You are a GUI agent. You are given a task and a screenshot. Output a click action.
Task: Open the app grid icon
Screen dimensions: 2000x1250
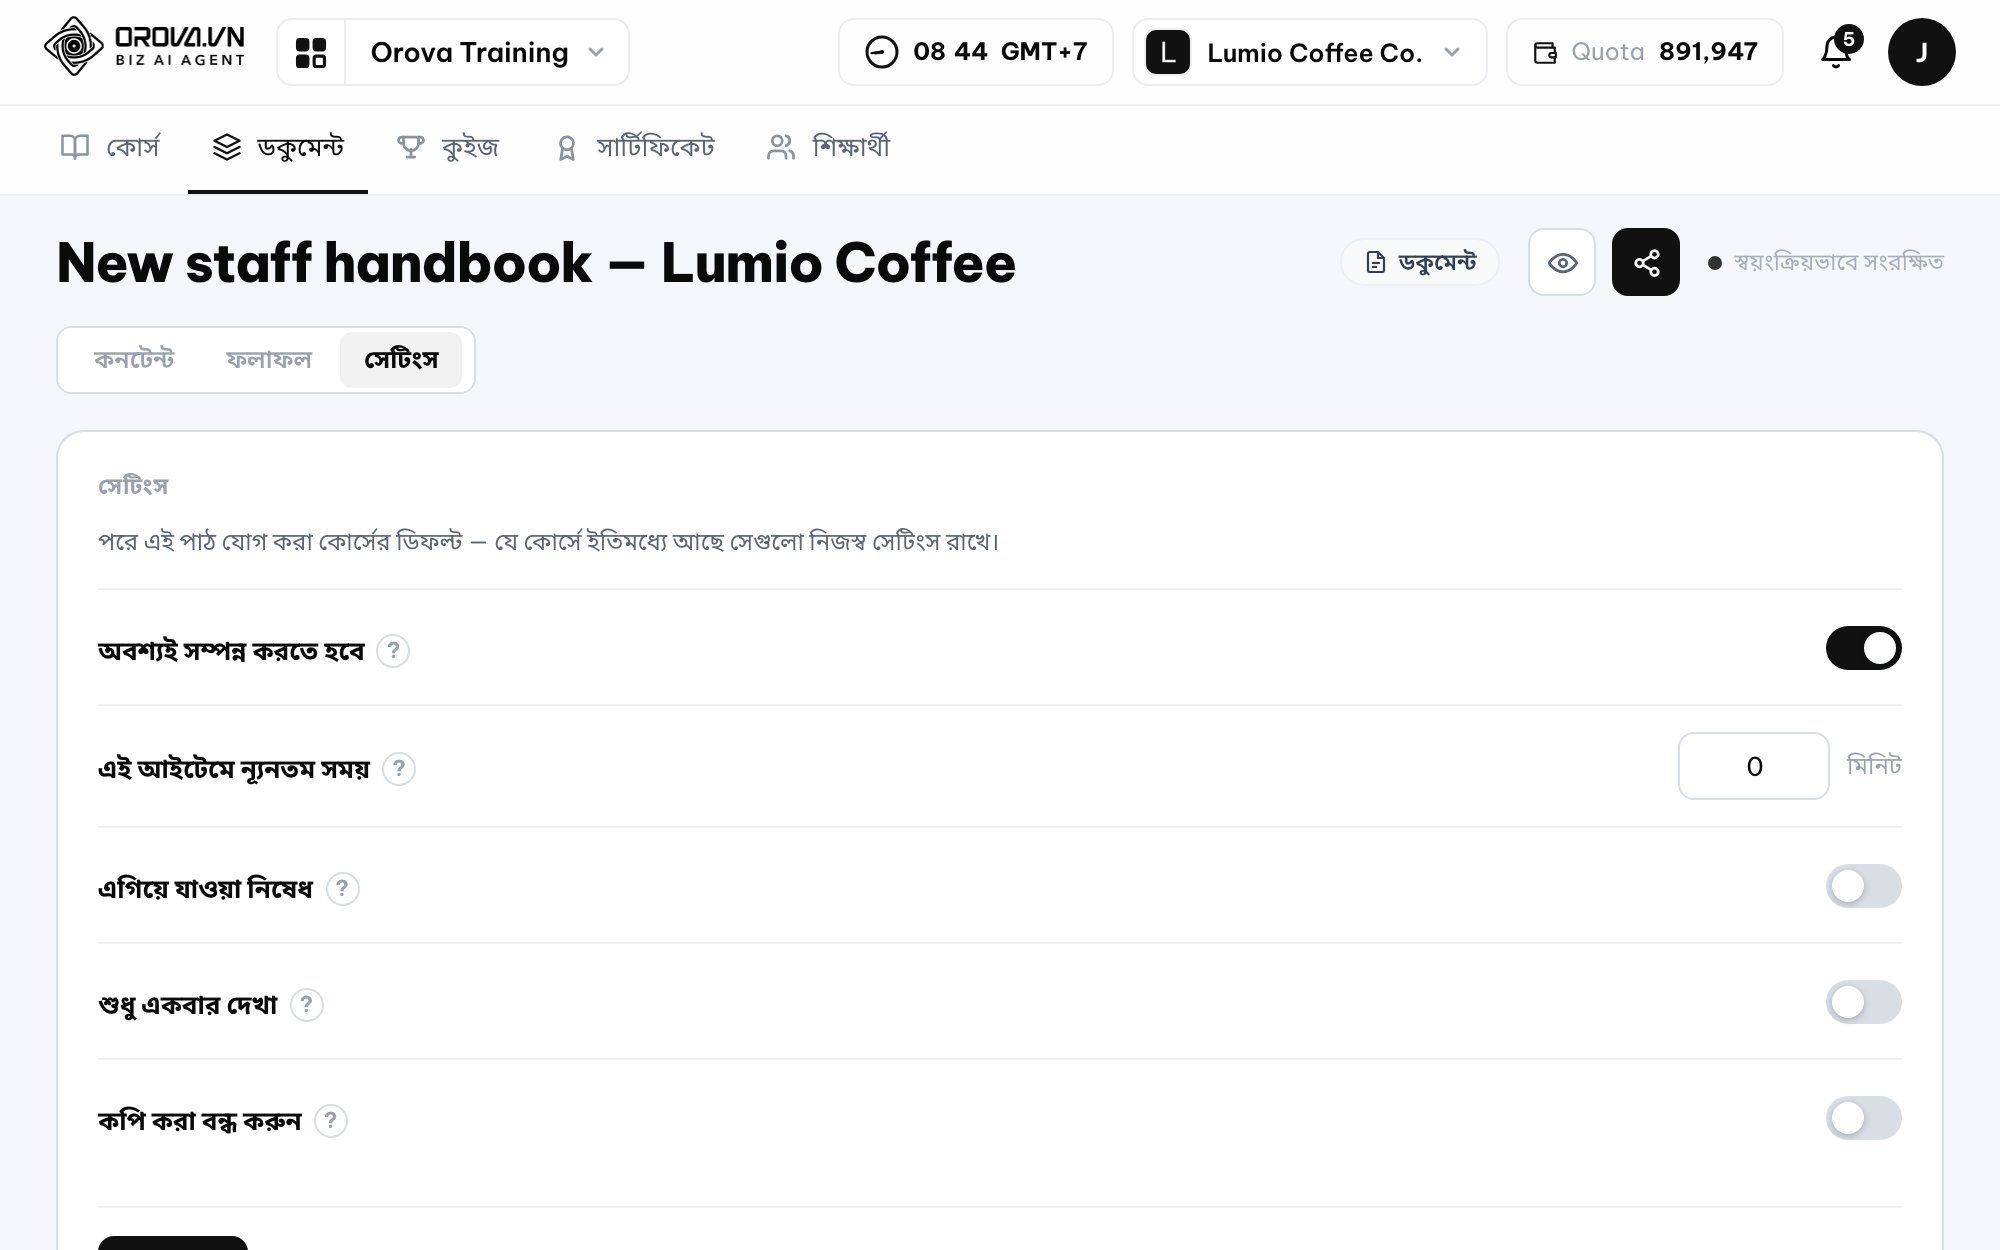coord(311,52)
